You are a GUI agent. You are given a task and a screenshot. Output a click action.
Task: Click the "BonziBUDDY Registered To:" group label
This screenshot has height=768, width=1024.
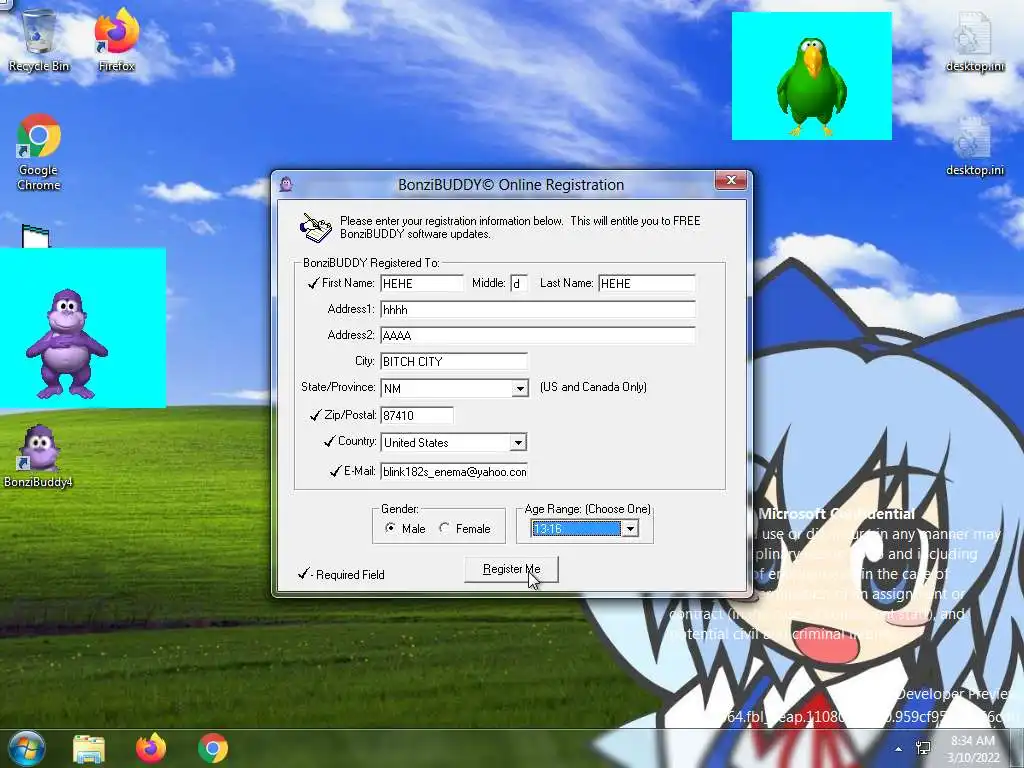(371, 263)
